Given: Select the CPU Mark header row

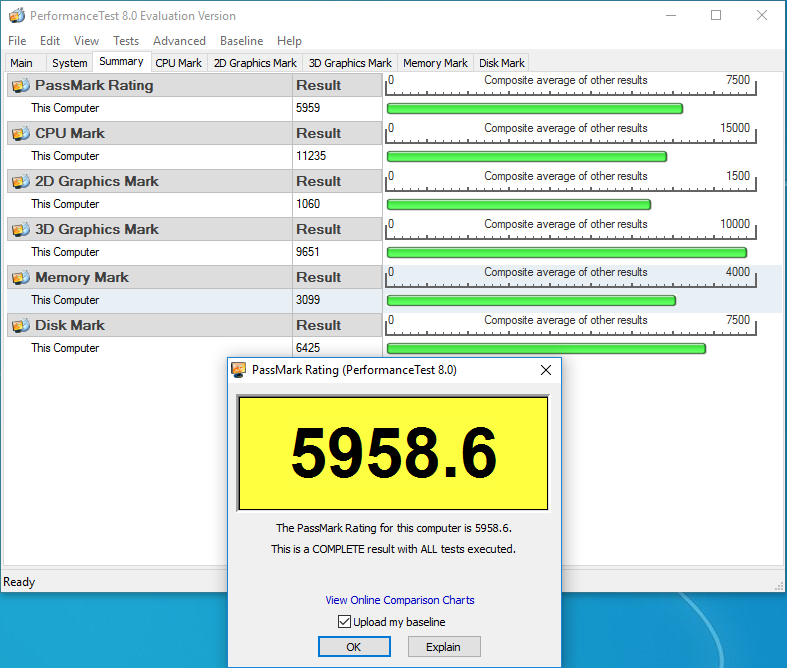Looking at the screenshot, I should pos(194,133).
